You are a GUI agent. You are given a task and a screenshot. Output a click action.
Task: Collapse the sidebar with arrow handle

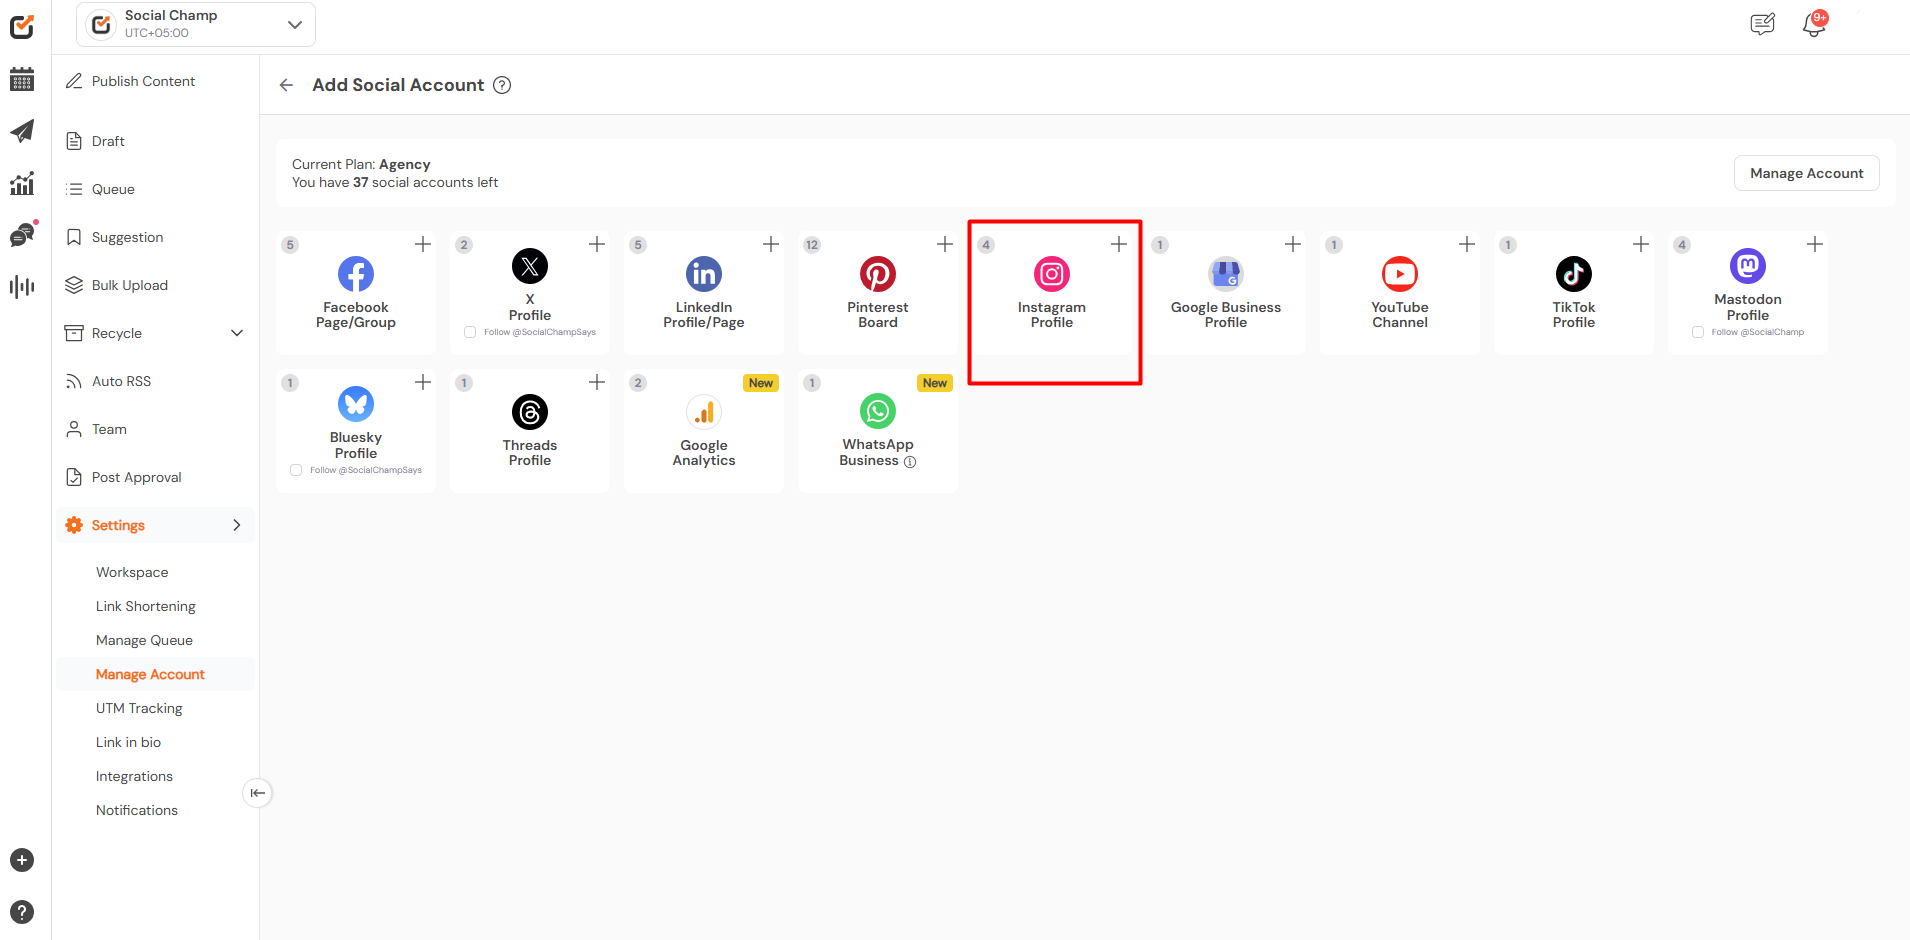pos(258,793)
